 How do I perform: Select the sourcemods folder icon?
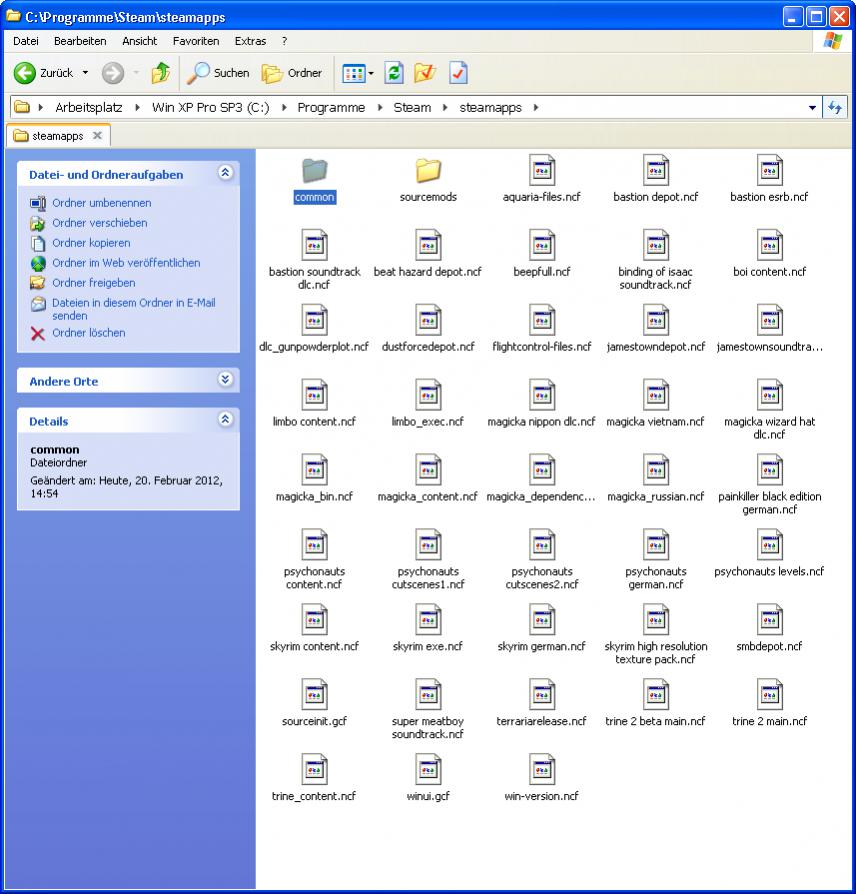(x=428, y=170)
